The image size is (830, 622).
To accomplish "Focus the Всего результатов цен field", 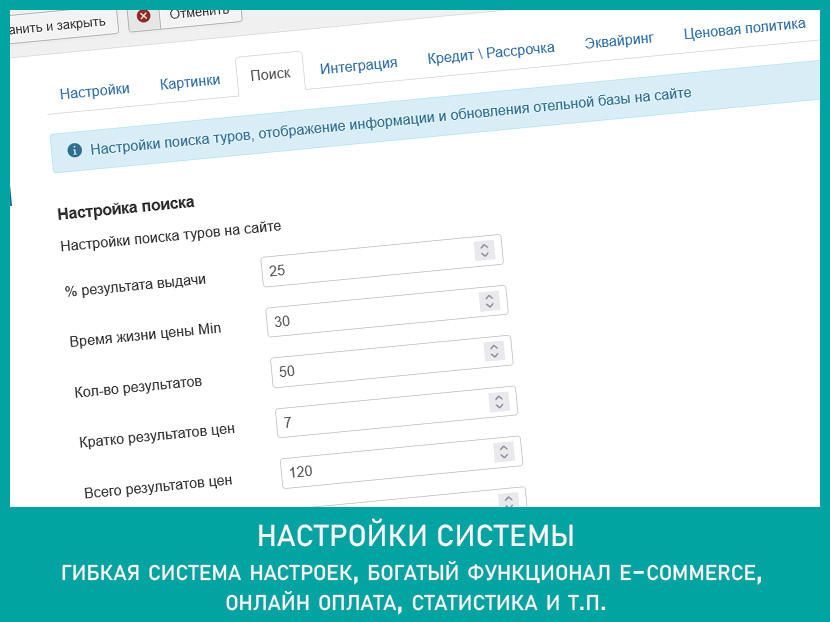I will click(385, 467).
